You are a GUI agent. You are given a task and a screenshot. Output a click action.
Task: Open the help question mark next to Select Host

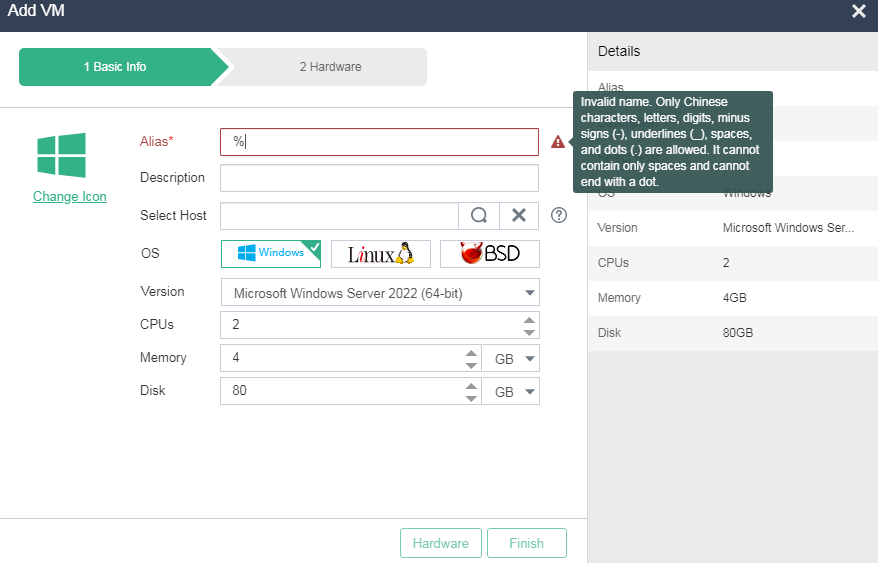click(x=559, y=215)
